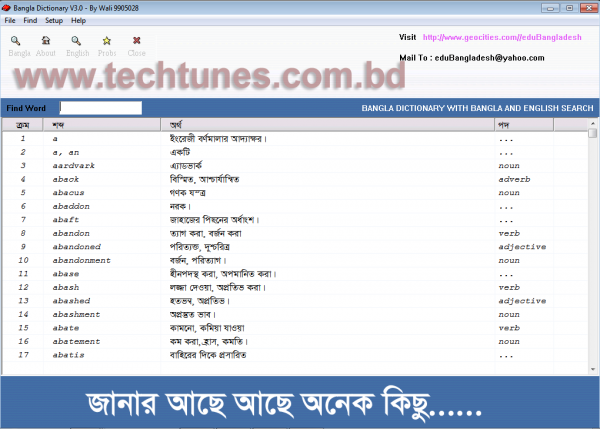Select the word 'abate'
Screen dimensions: 600x429
pos(66,328)
